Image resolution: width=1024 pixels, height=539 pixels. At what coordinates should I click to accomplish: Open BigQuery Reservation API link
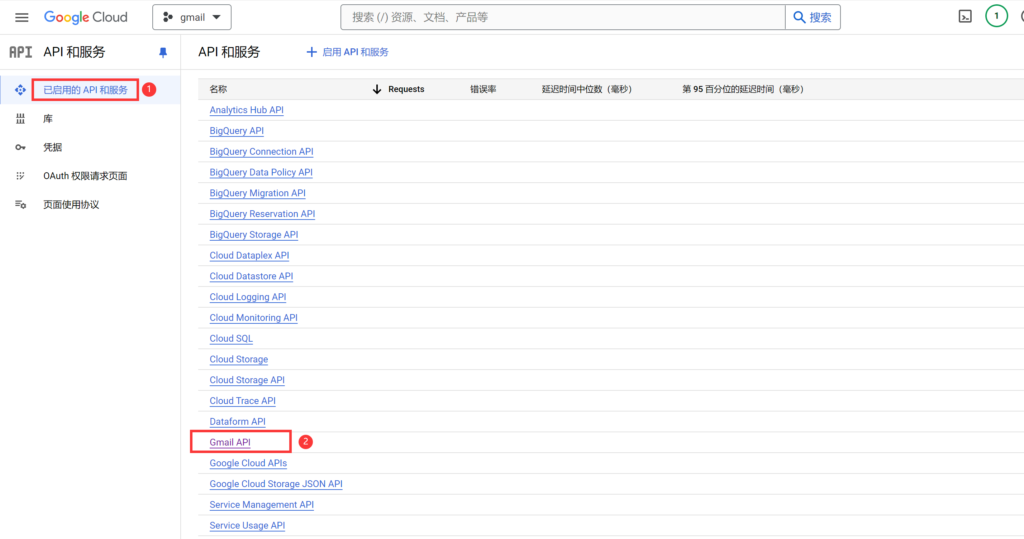click(x=262, y=214)
